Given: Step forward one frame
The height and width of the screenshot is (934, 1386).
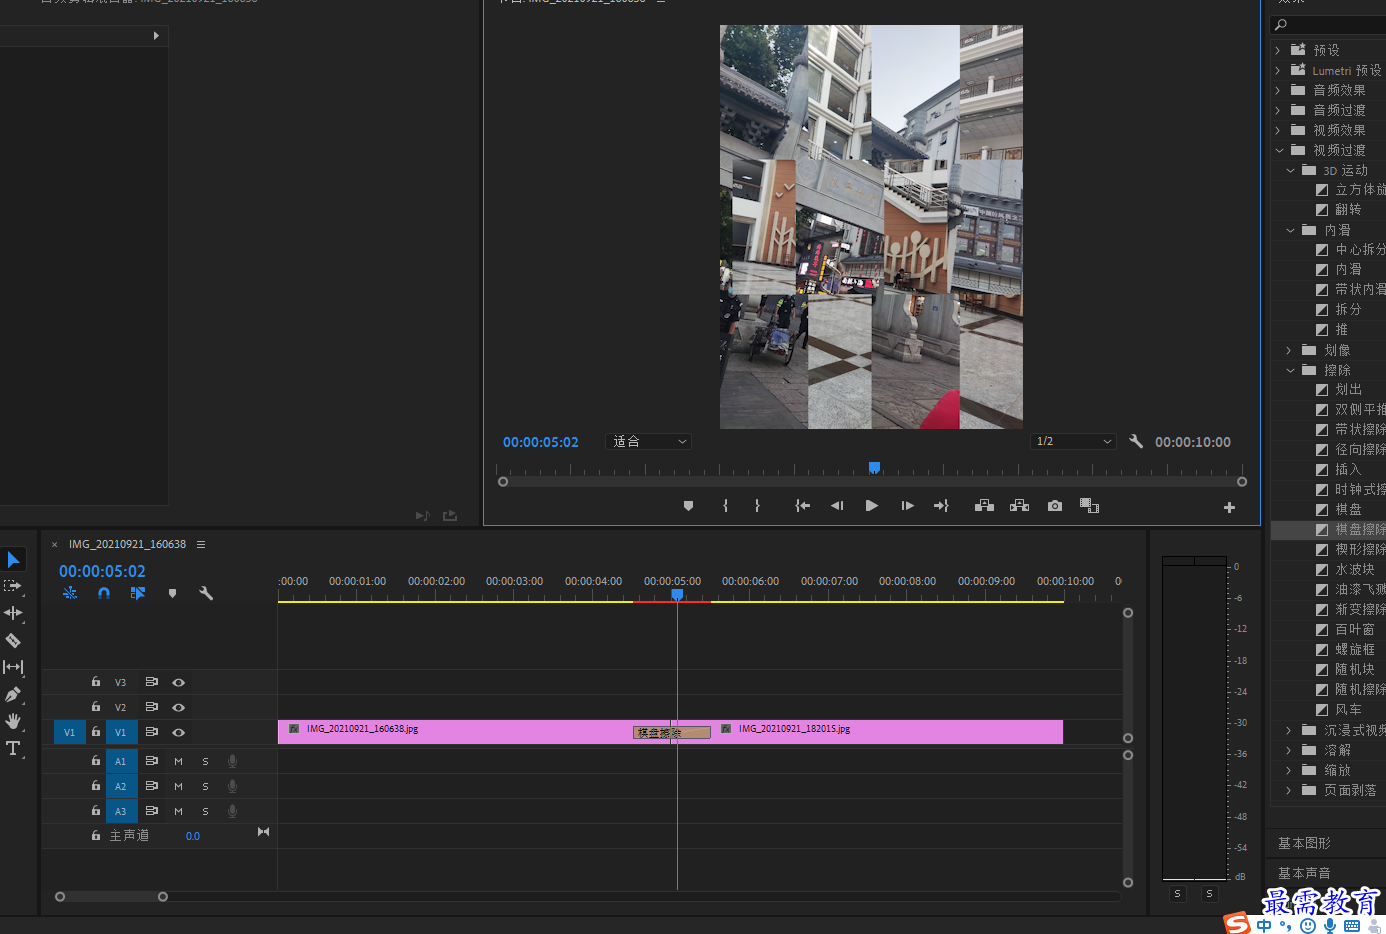Looking at the screenshot, I should point(907,506).
